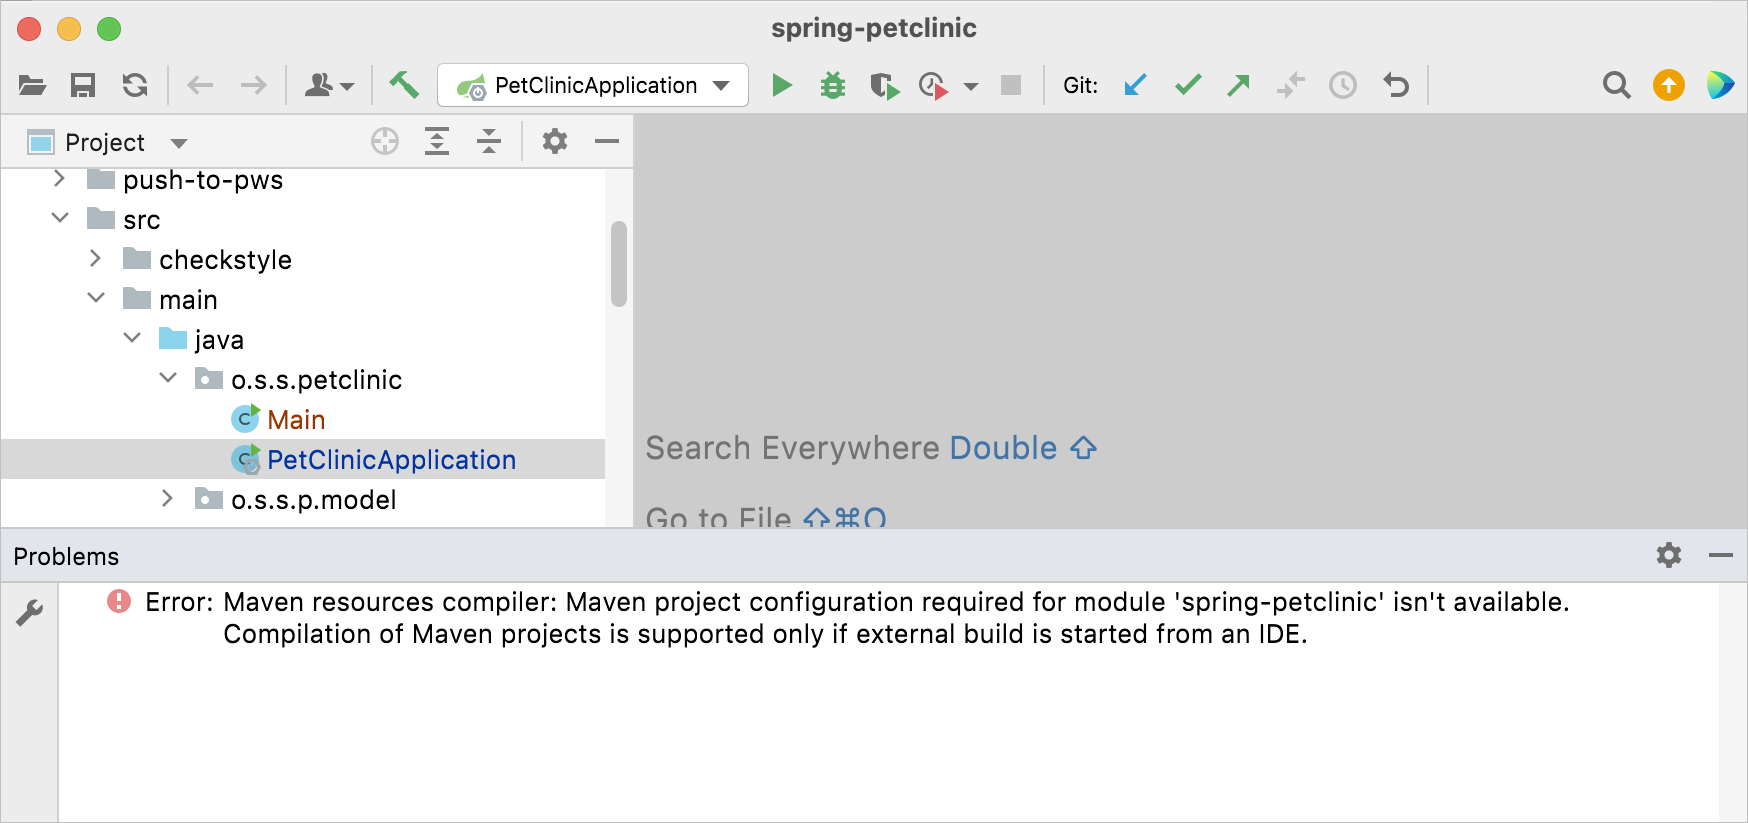Commit changes with the green checkmark
Screen dimensions: 1748x823
tap(1188, 86)
